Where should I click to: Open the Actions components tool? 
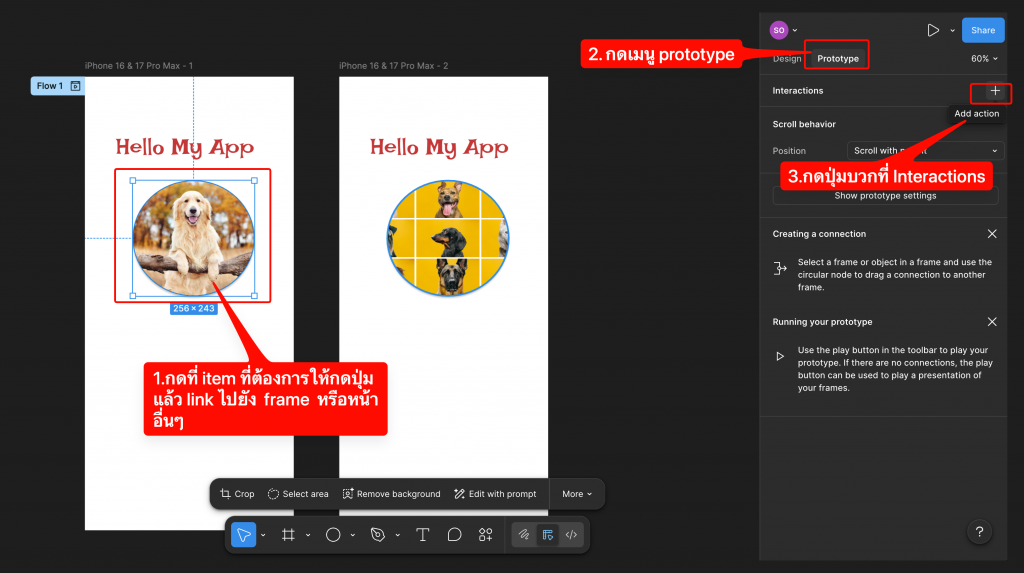[485, 535]
